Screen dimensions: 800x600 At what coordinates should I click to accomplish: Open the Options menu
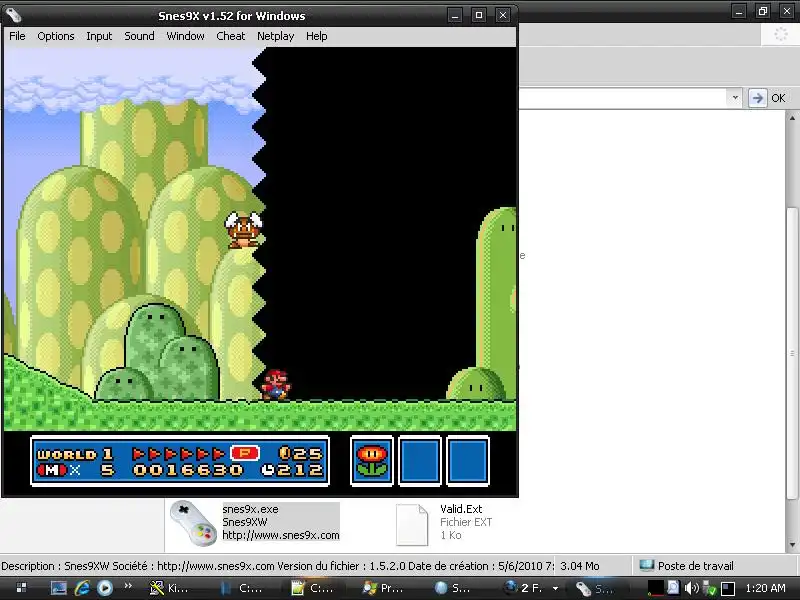[56, 36]
